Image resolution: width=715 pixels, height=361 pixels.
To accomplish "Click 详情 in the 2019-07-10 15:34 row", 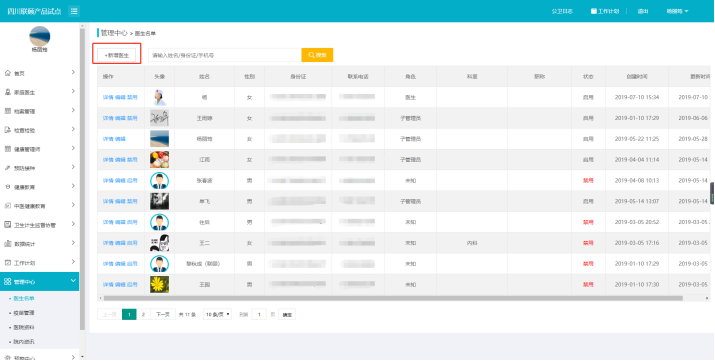I will point(108,98).
